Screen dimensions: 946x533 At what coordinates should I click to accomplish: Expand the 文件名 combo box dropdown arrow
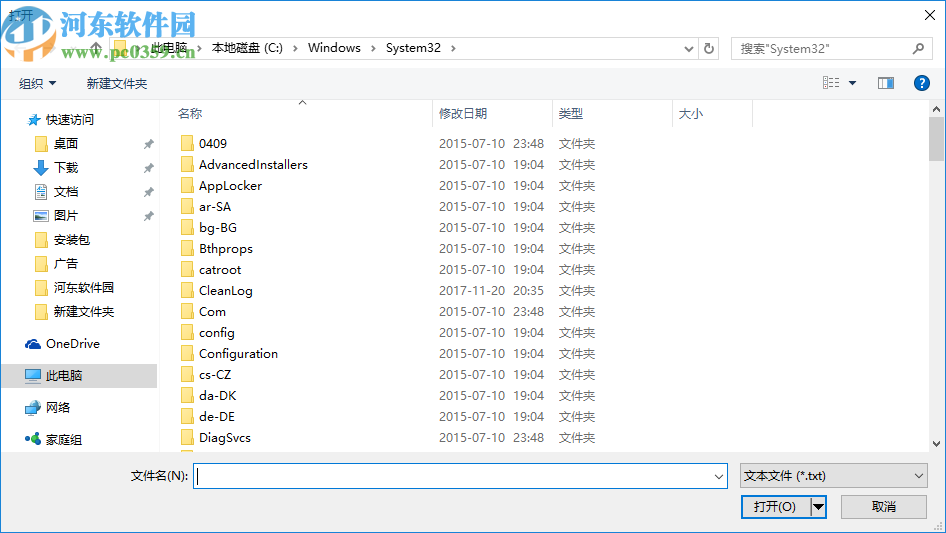pos(719,476)
